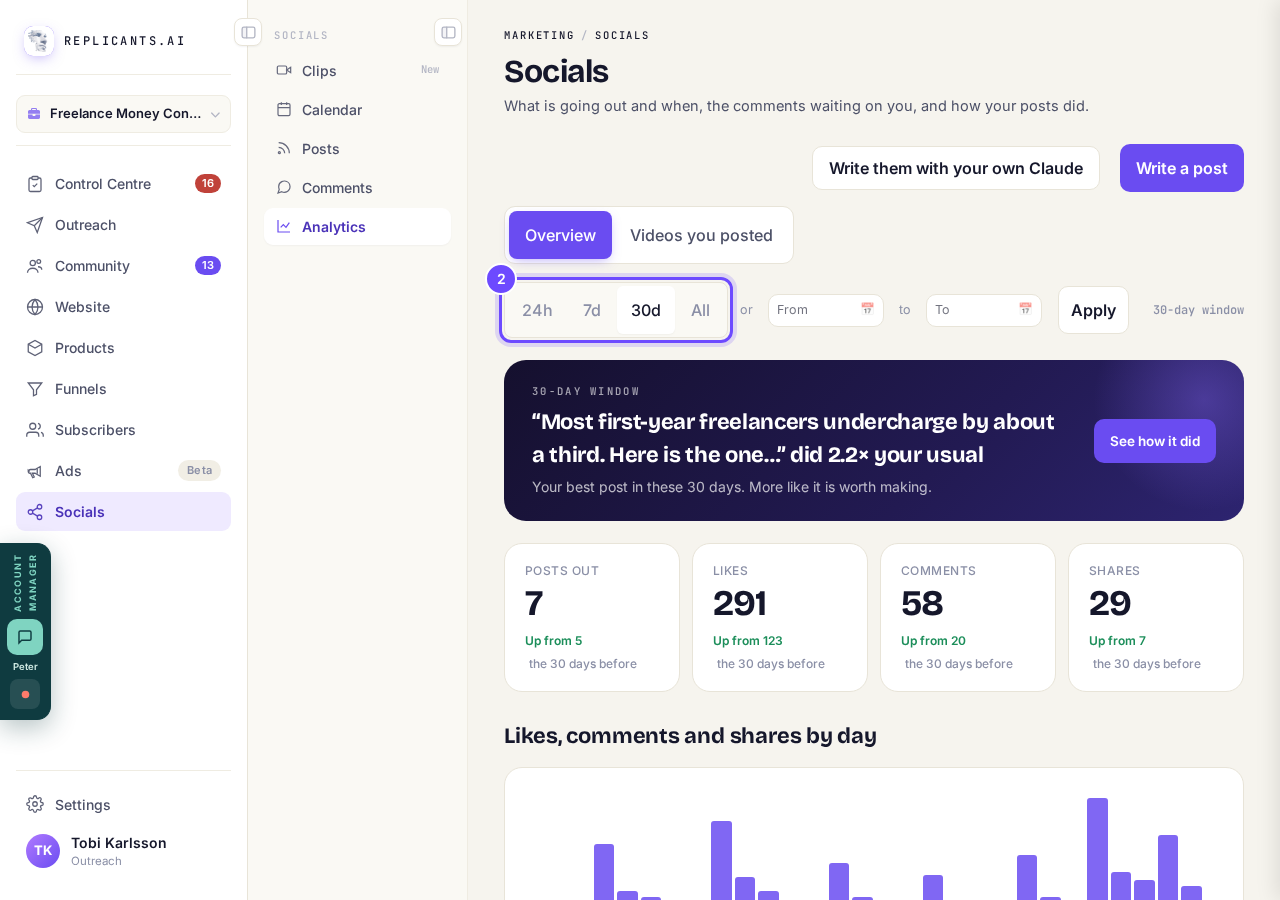Click the red record dot button
This screenshot has height=900, width=1280.
[25, 694]
